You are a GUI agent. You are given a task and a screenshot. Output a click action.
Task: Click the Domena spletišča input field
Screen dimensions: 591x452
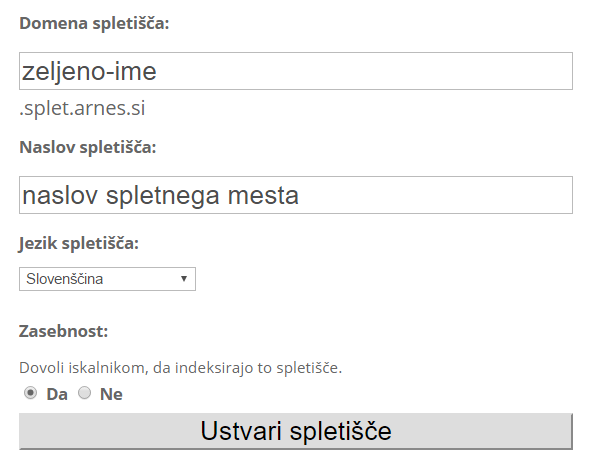pos(296,71)
